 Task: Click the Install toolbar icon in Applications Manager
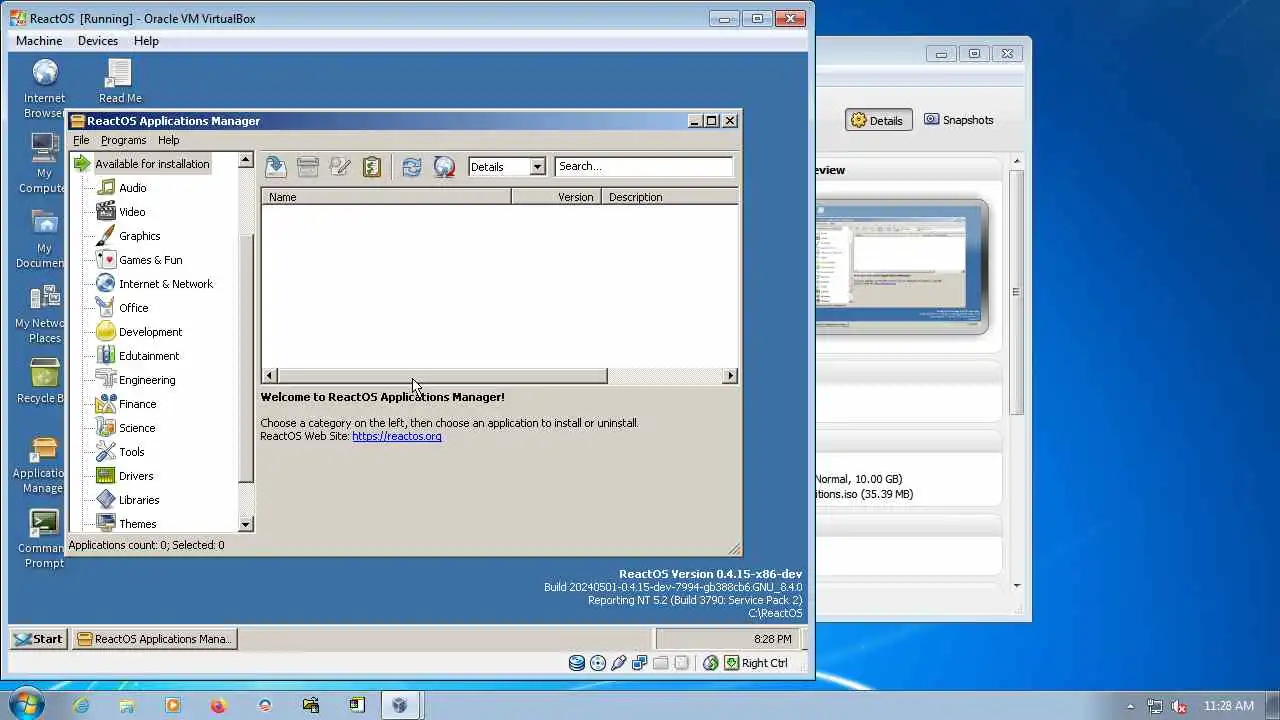coord(275,167)
